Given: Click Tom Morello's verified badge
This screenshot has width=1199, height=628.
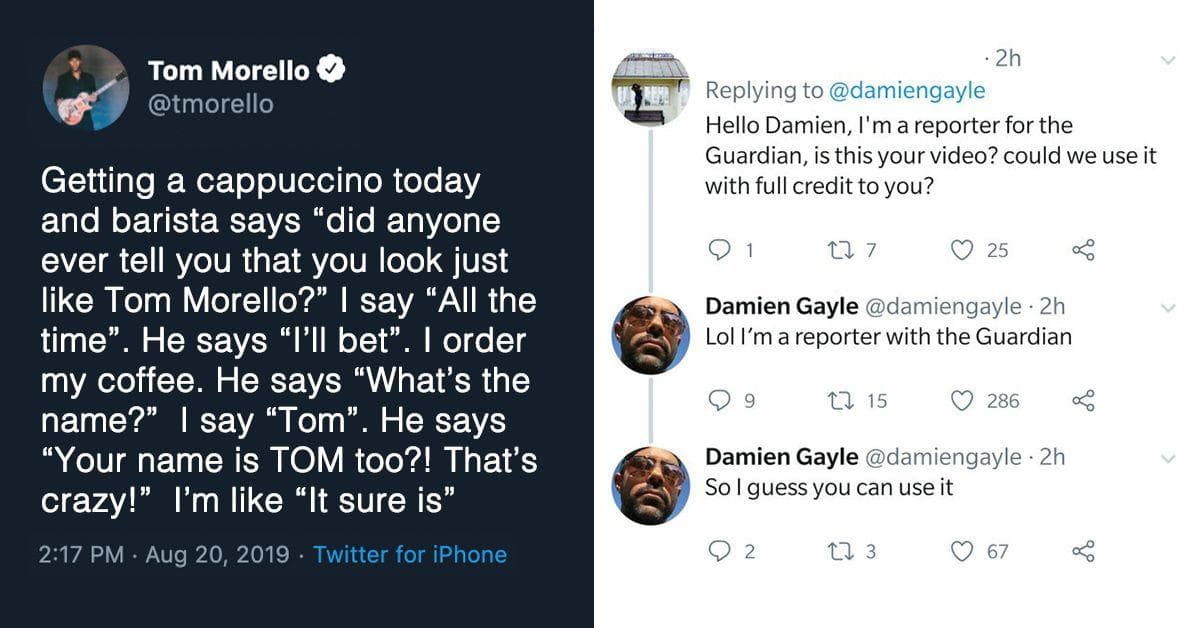Looking at the screenshot, I should (x=331, y=71).
